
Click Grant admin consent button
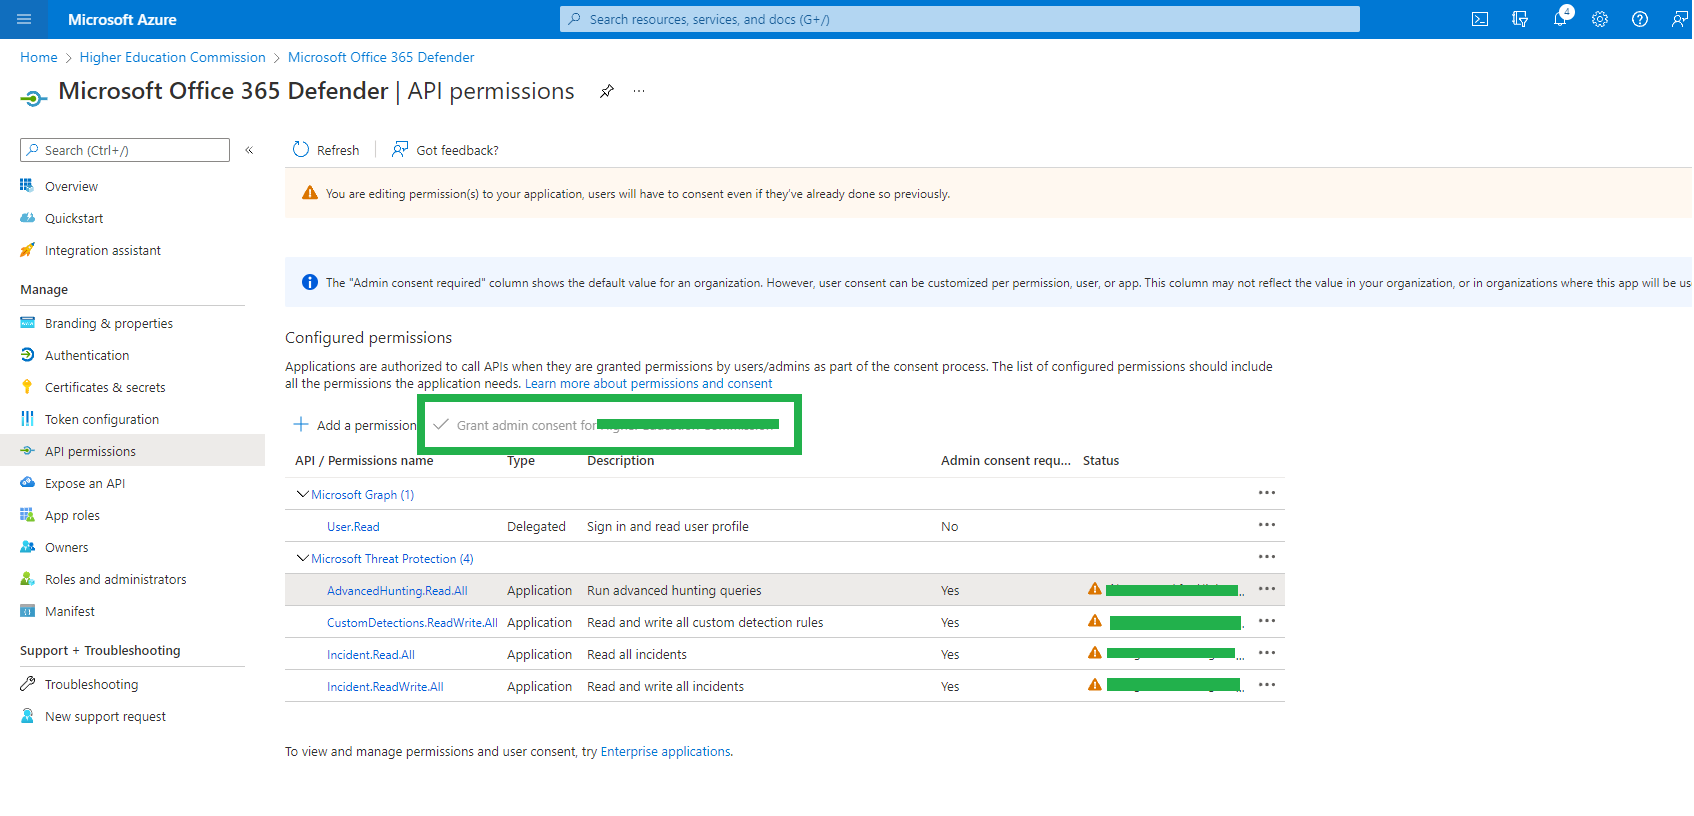[607, 425]
